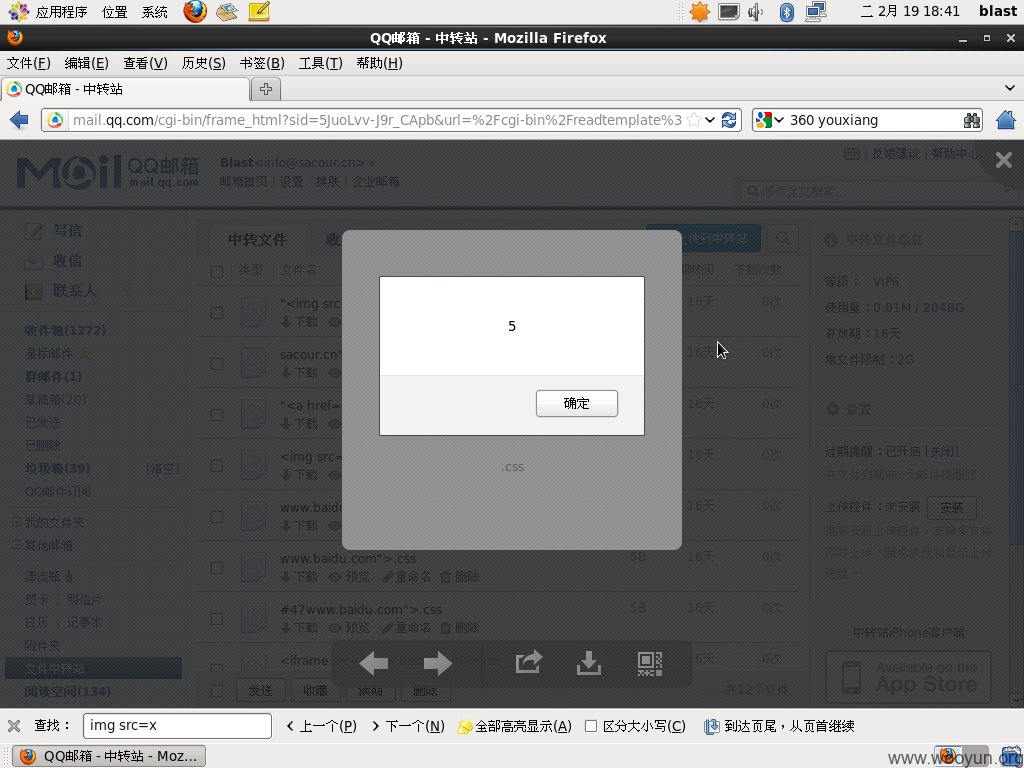Click the search box containing 360 youxiang
1024x768 pixels.
tap(874, 120)
